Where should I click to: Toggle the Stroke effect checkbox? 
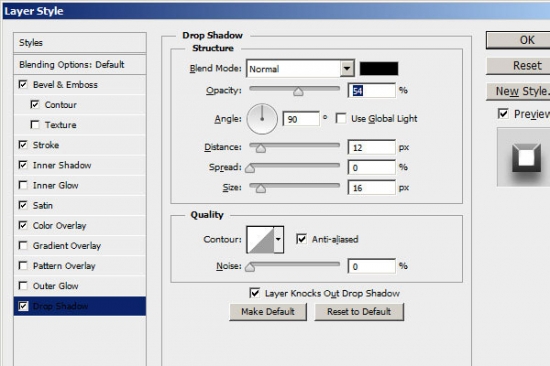coord(23,145)
